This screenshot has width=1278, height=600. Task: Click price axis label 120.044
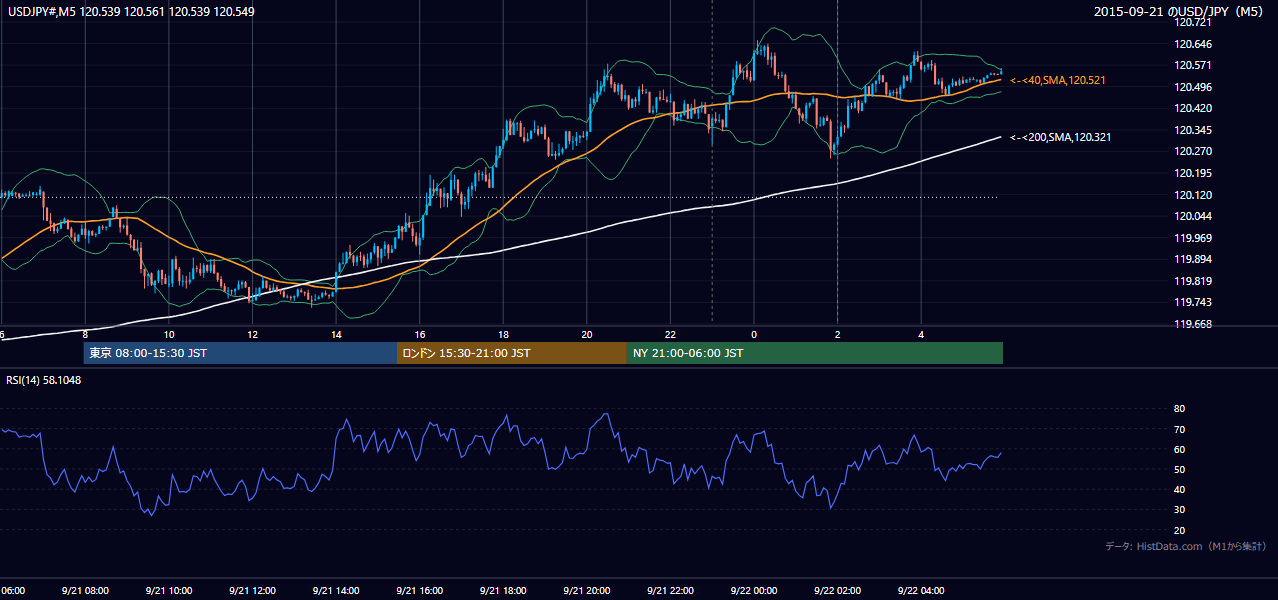point(1194,216)
